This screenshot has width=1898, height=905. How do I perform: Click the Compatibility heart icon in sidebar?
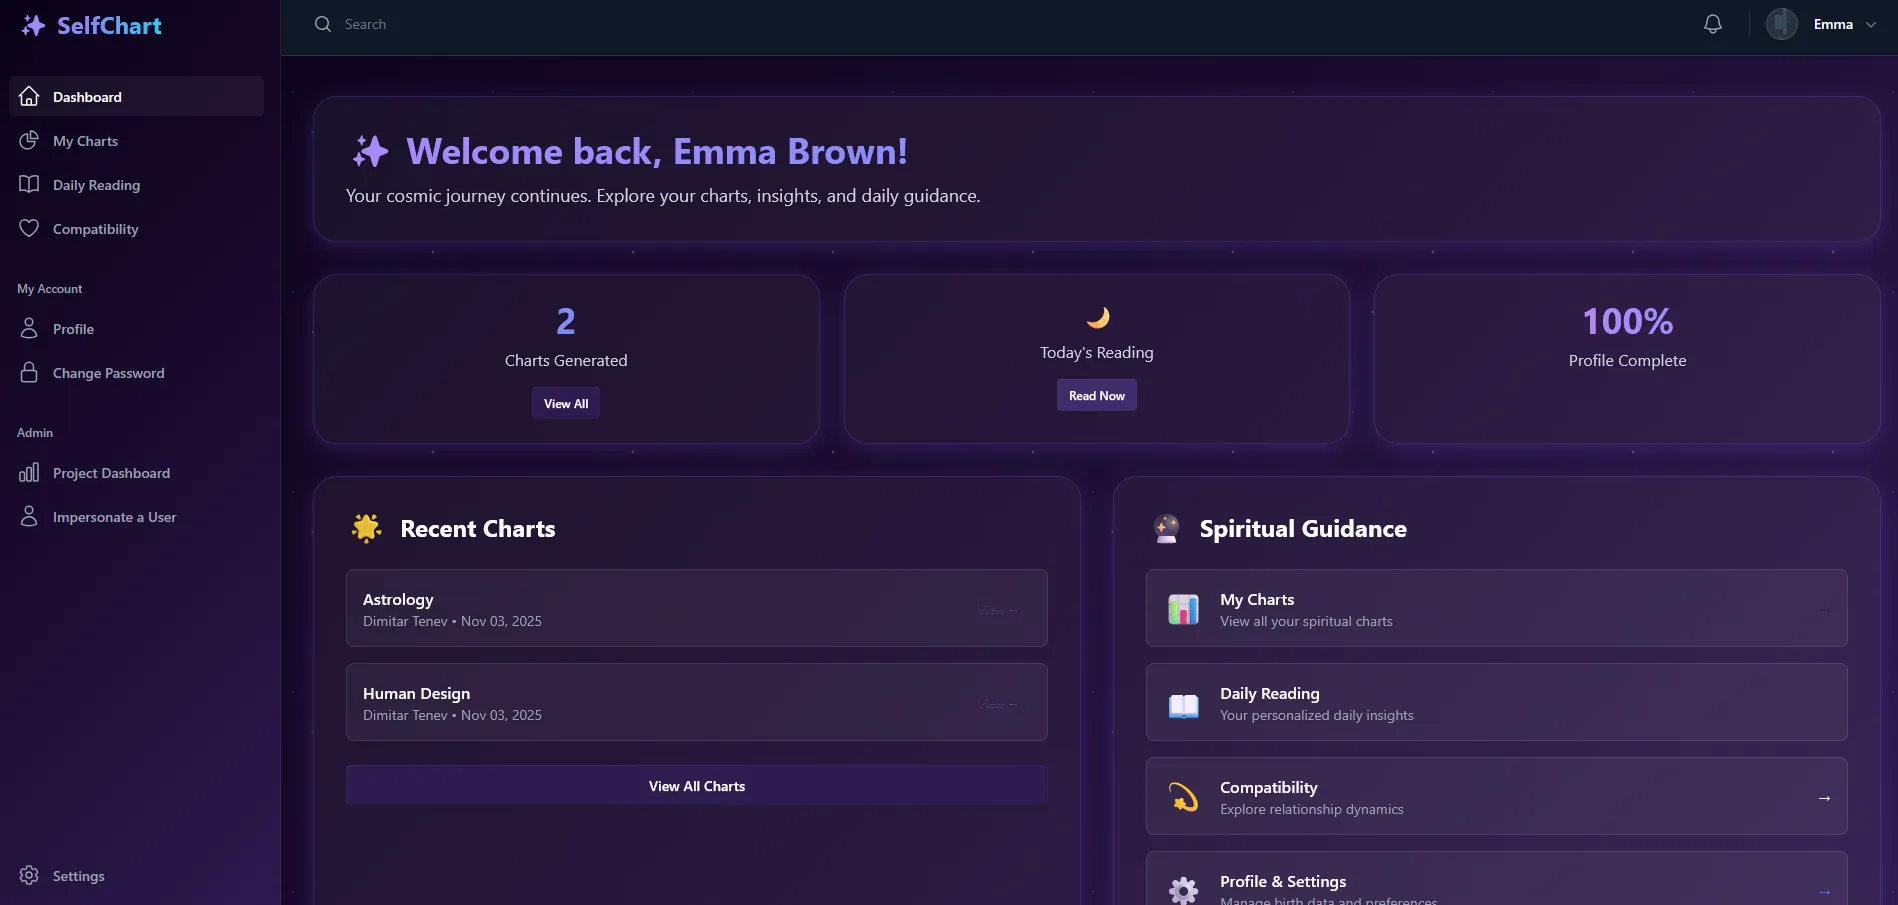click(29, 228)
